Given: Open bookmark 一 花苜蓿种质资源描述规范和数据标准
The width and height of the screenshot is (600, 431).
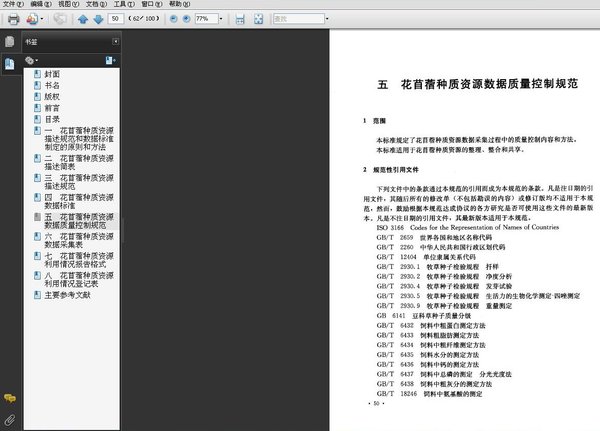Looking at the screenshot, I should coord(79,139).
